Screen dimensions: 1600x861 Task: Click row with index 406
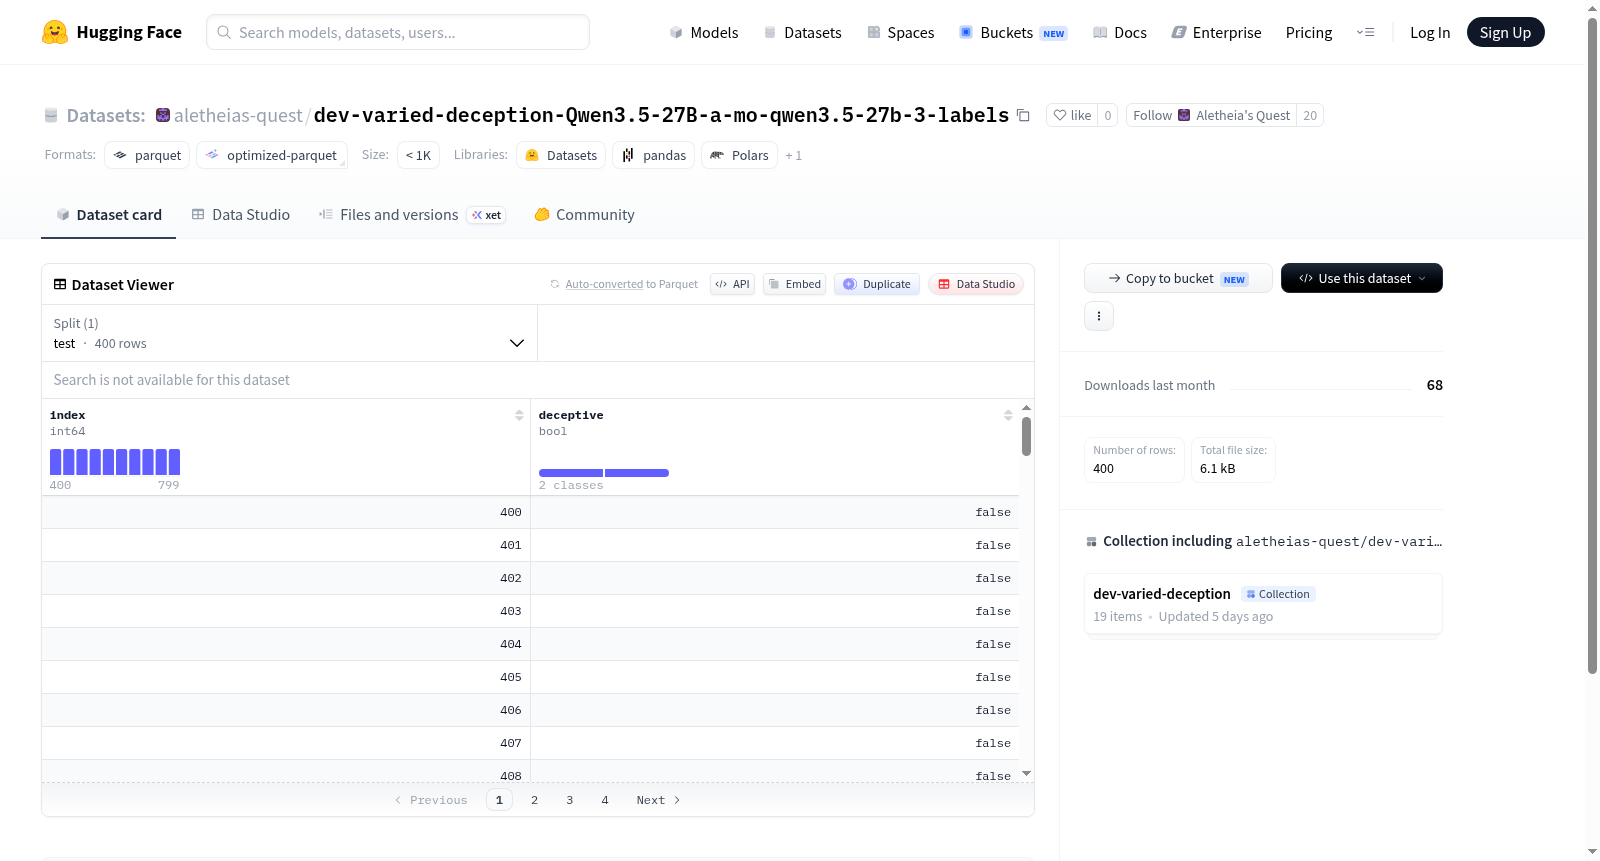(530, 710)
